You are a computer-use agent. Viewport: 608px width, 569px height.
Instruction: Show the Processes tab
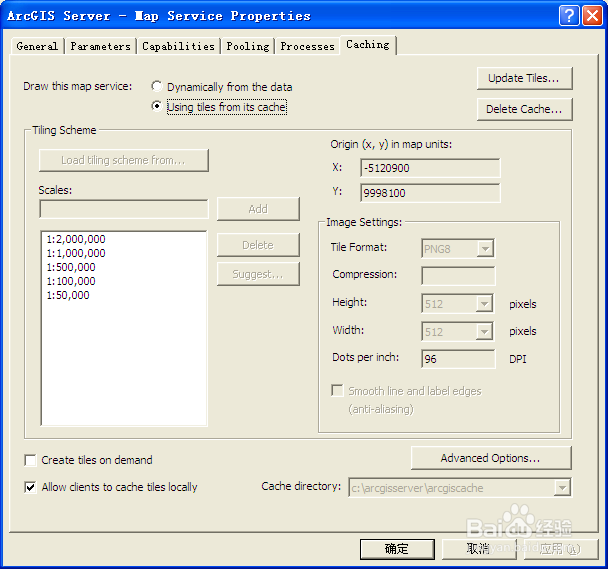point(307,46)
